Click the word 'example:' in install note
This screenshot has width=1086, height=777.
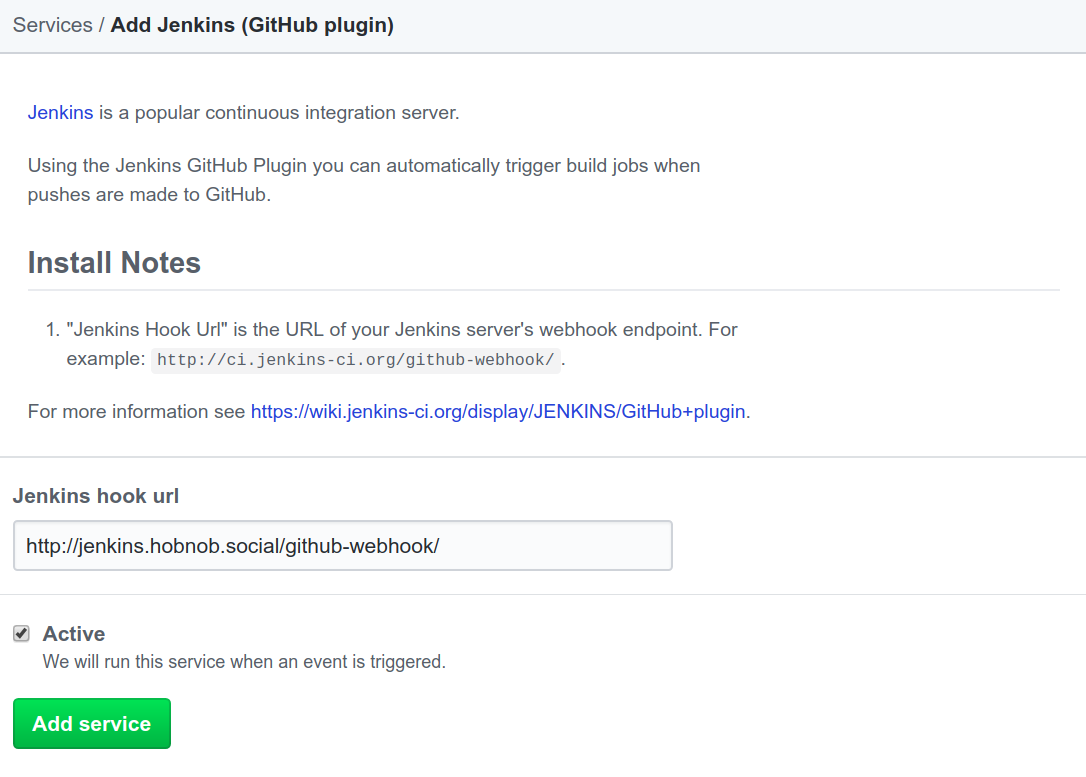106,359
